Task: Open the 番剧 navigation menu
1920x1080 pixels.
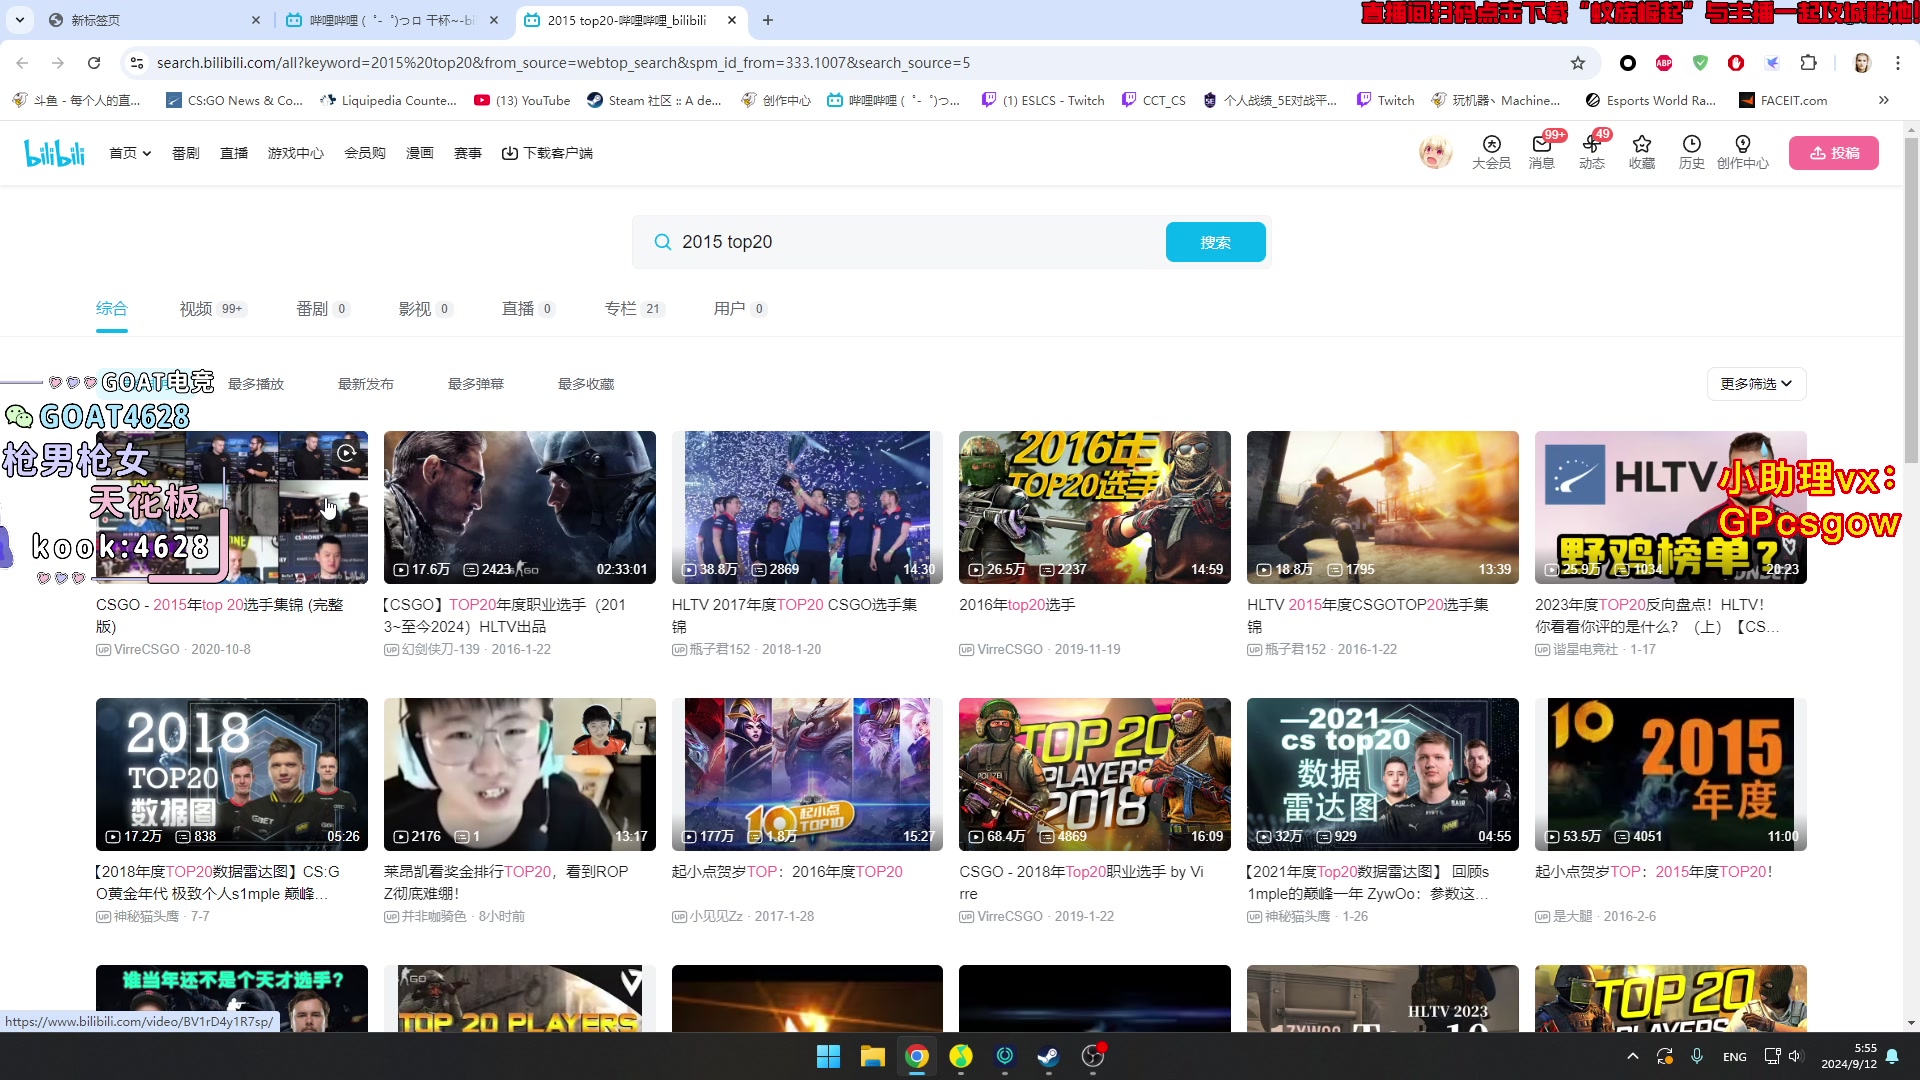Action: [185, 153]
